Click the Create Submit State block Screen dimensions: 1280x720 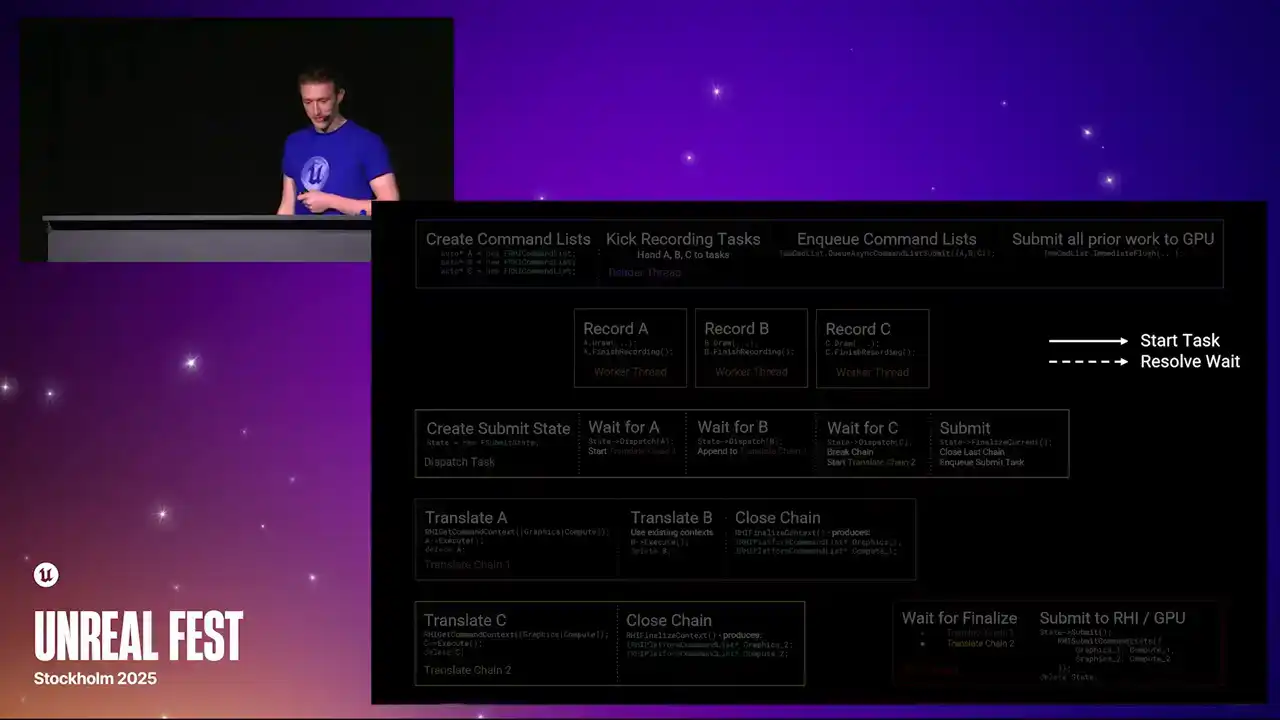point(498,443)
